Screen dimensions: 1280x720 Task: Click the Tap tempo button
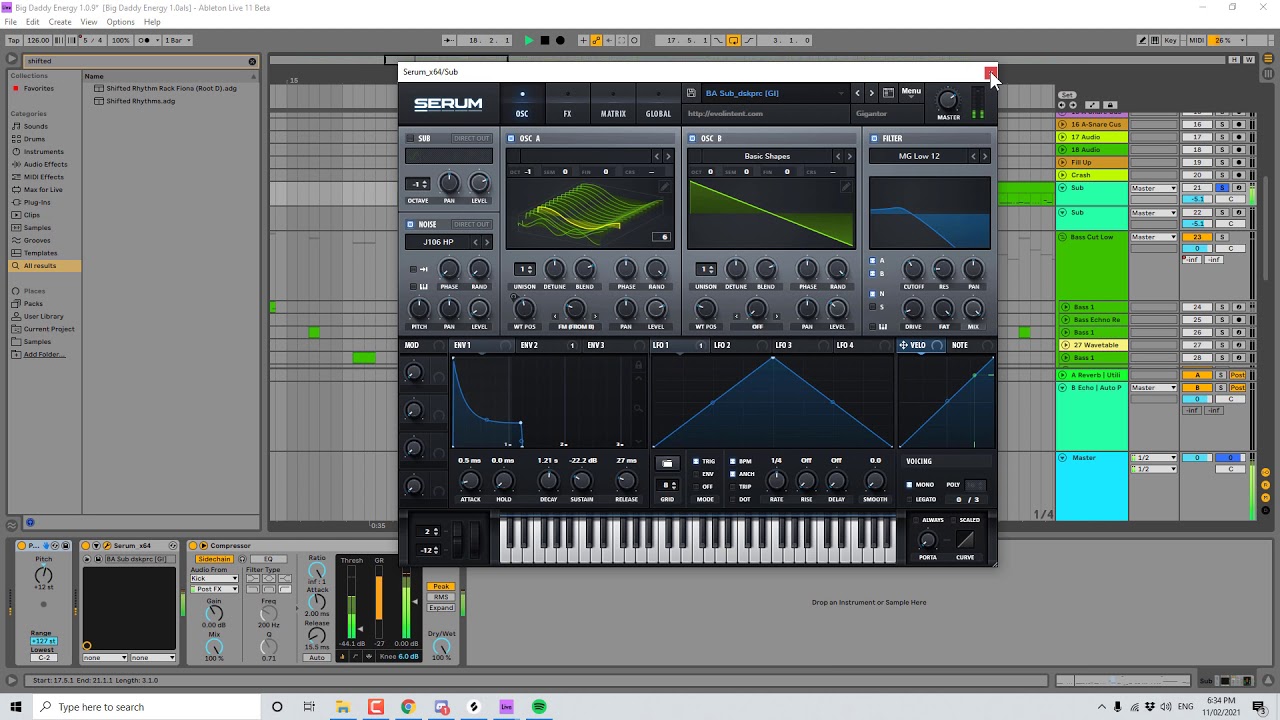tap(14, 40)
